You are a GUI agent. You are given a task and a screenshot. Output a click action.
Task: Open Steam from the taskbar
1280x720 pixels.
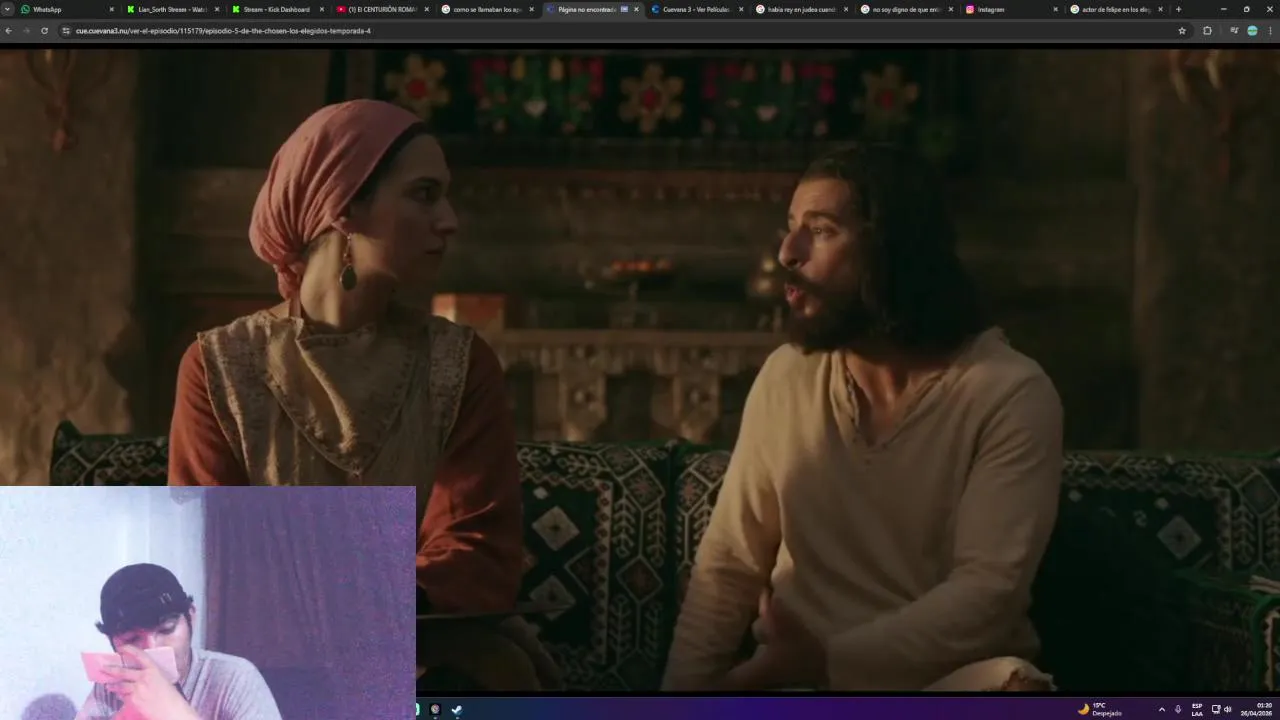pos(457,709)
